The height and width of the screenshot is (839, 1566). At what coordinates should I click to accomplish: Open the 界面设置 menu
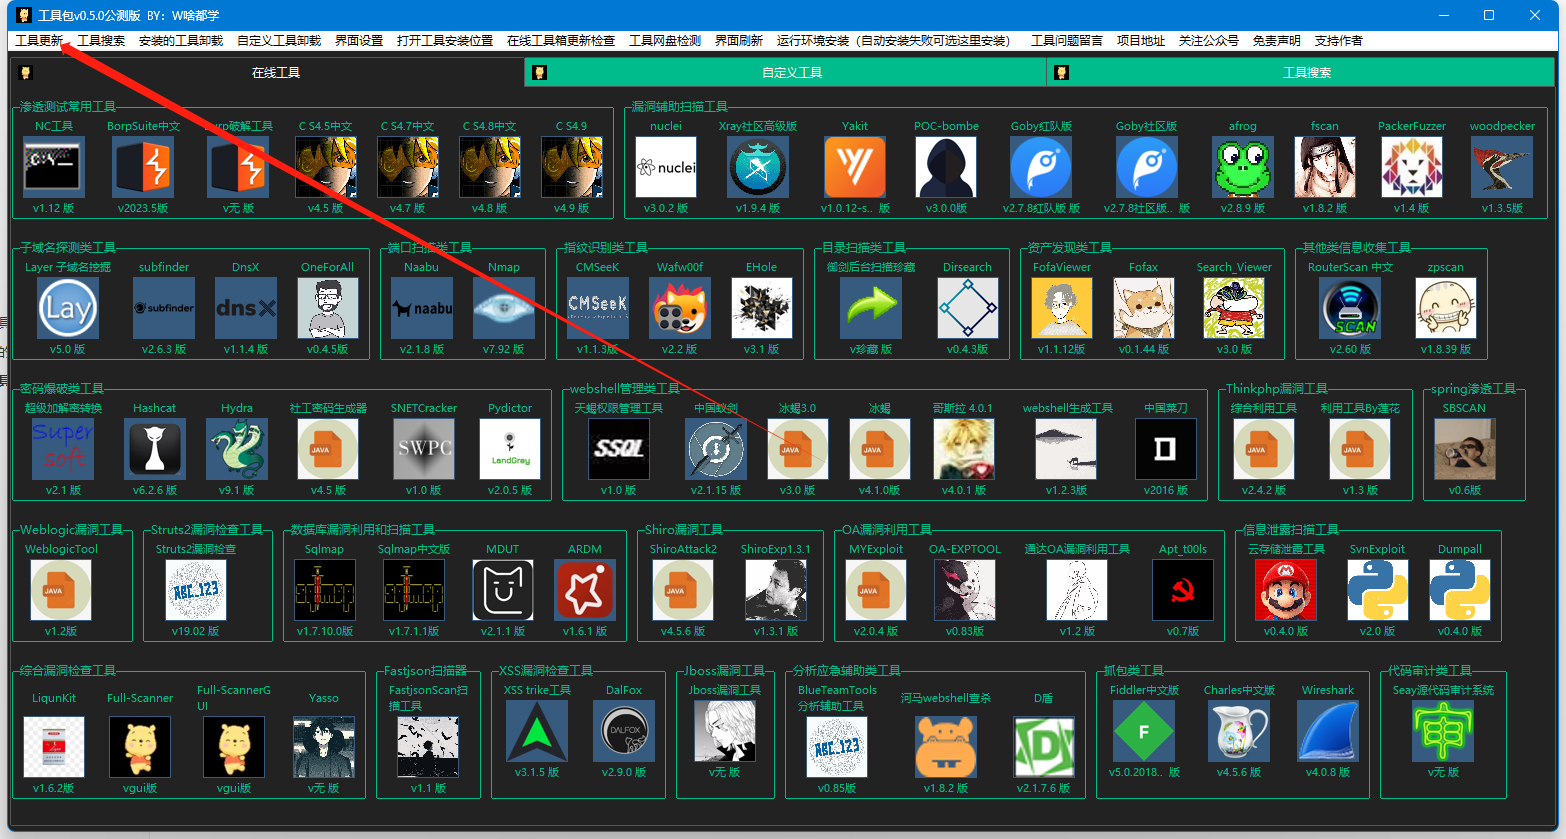click(359, 41)
